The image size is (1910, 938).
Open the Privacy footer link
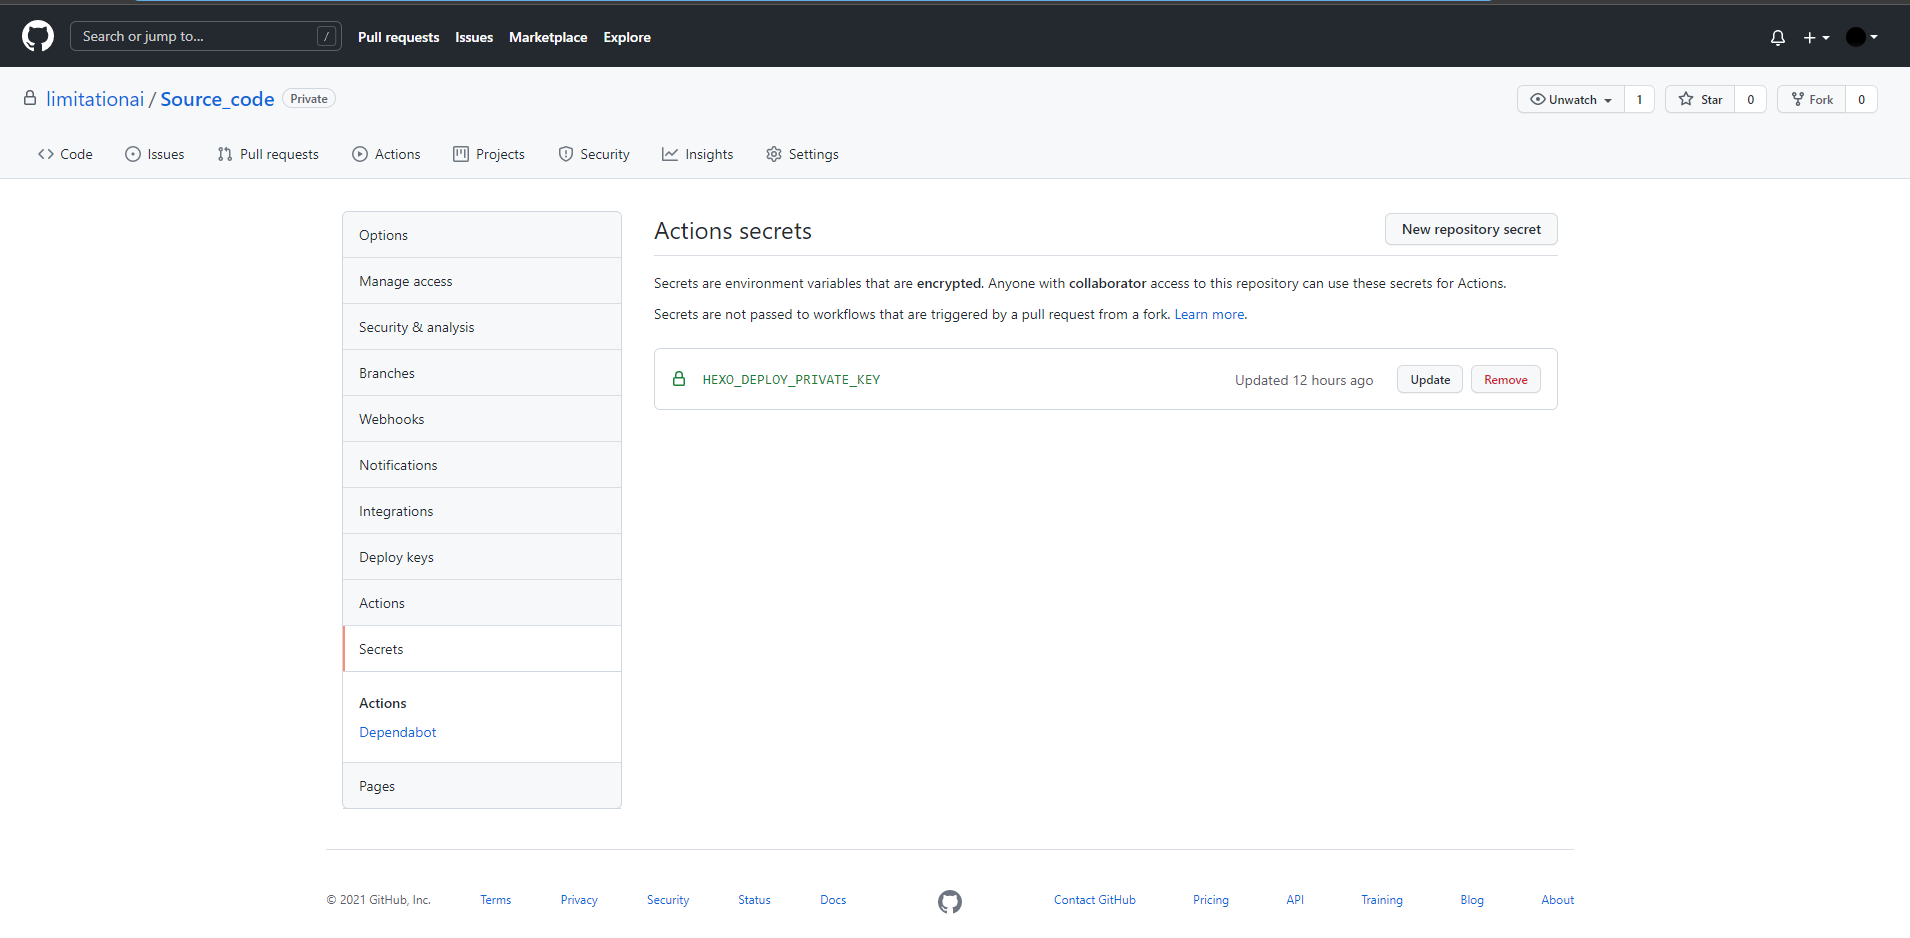pos(579,900)
